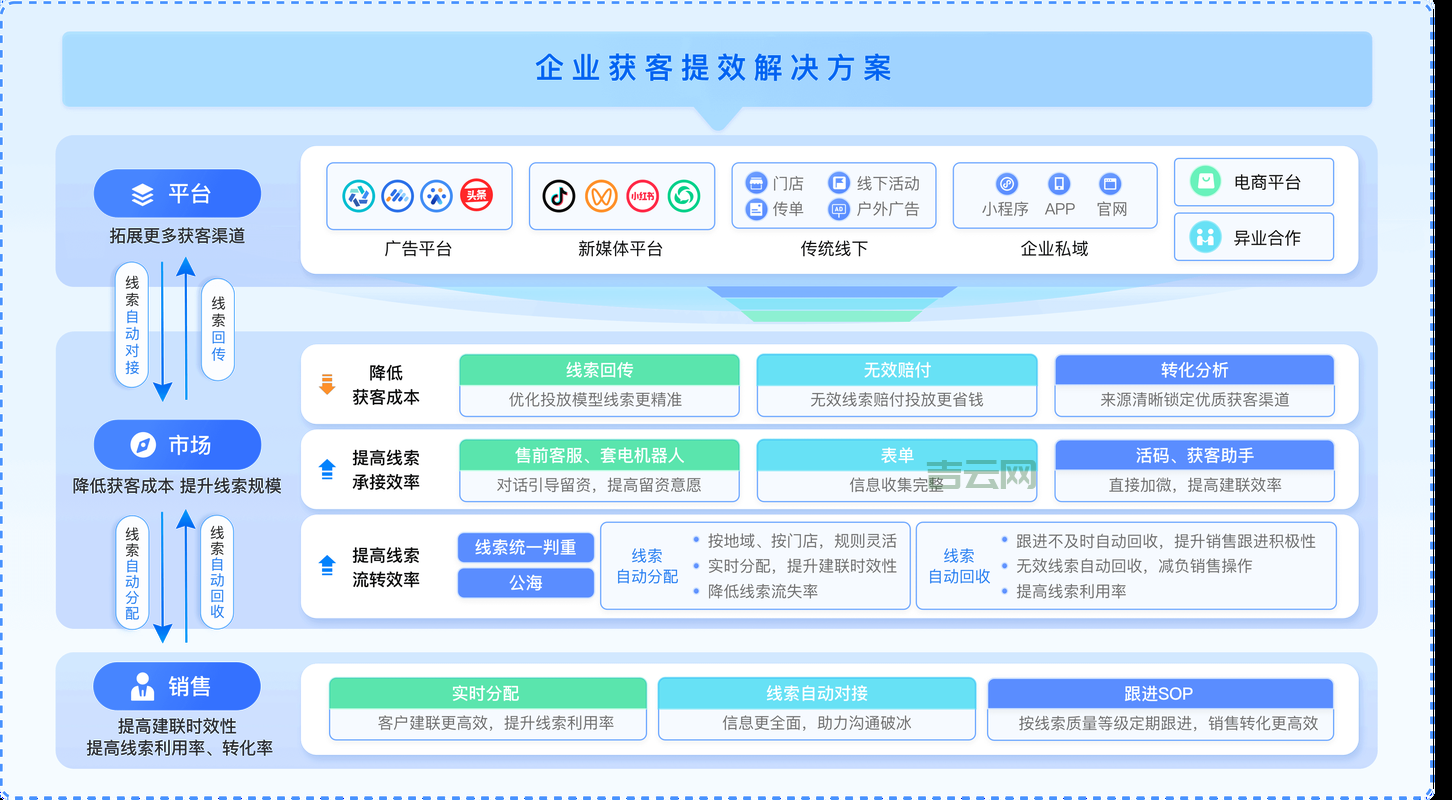Select the 平台 section pill
Viewport: 1452px width, 800px height.
177,193
